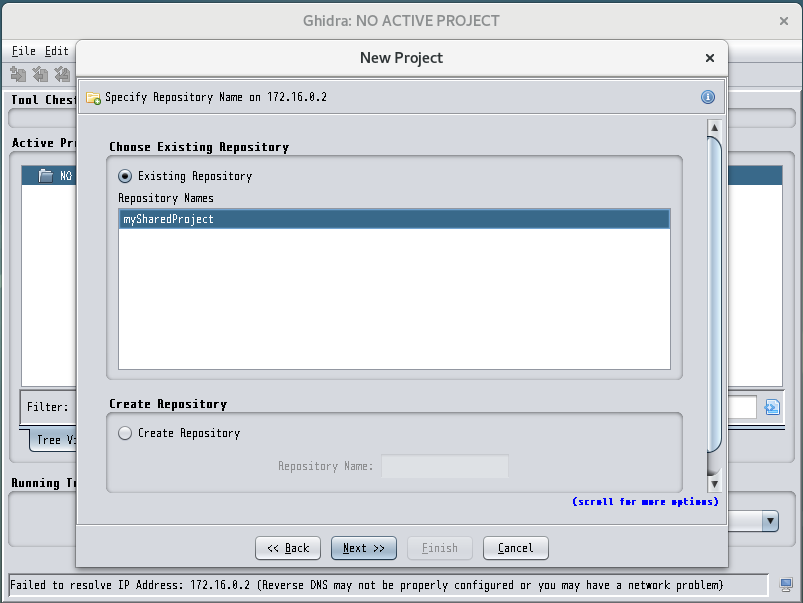
Task: Click the NO ACTIVE PROJECT folder icon
Action: 46,176
